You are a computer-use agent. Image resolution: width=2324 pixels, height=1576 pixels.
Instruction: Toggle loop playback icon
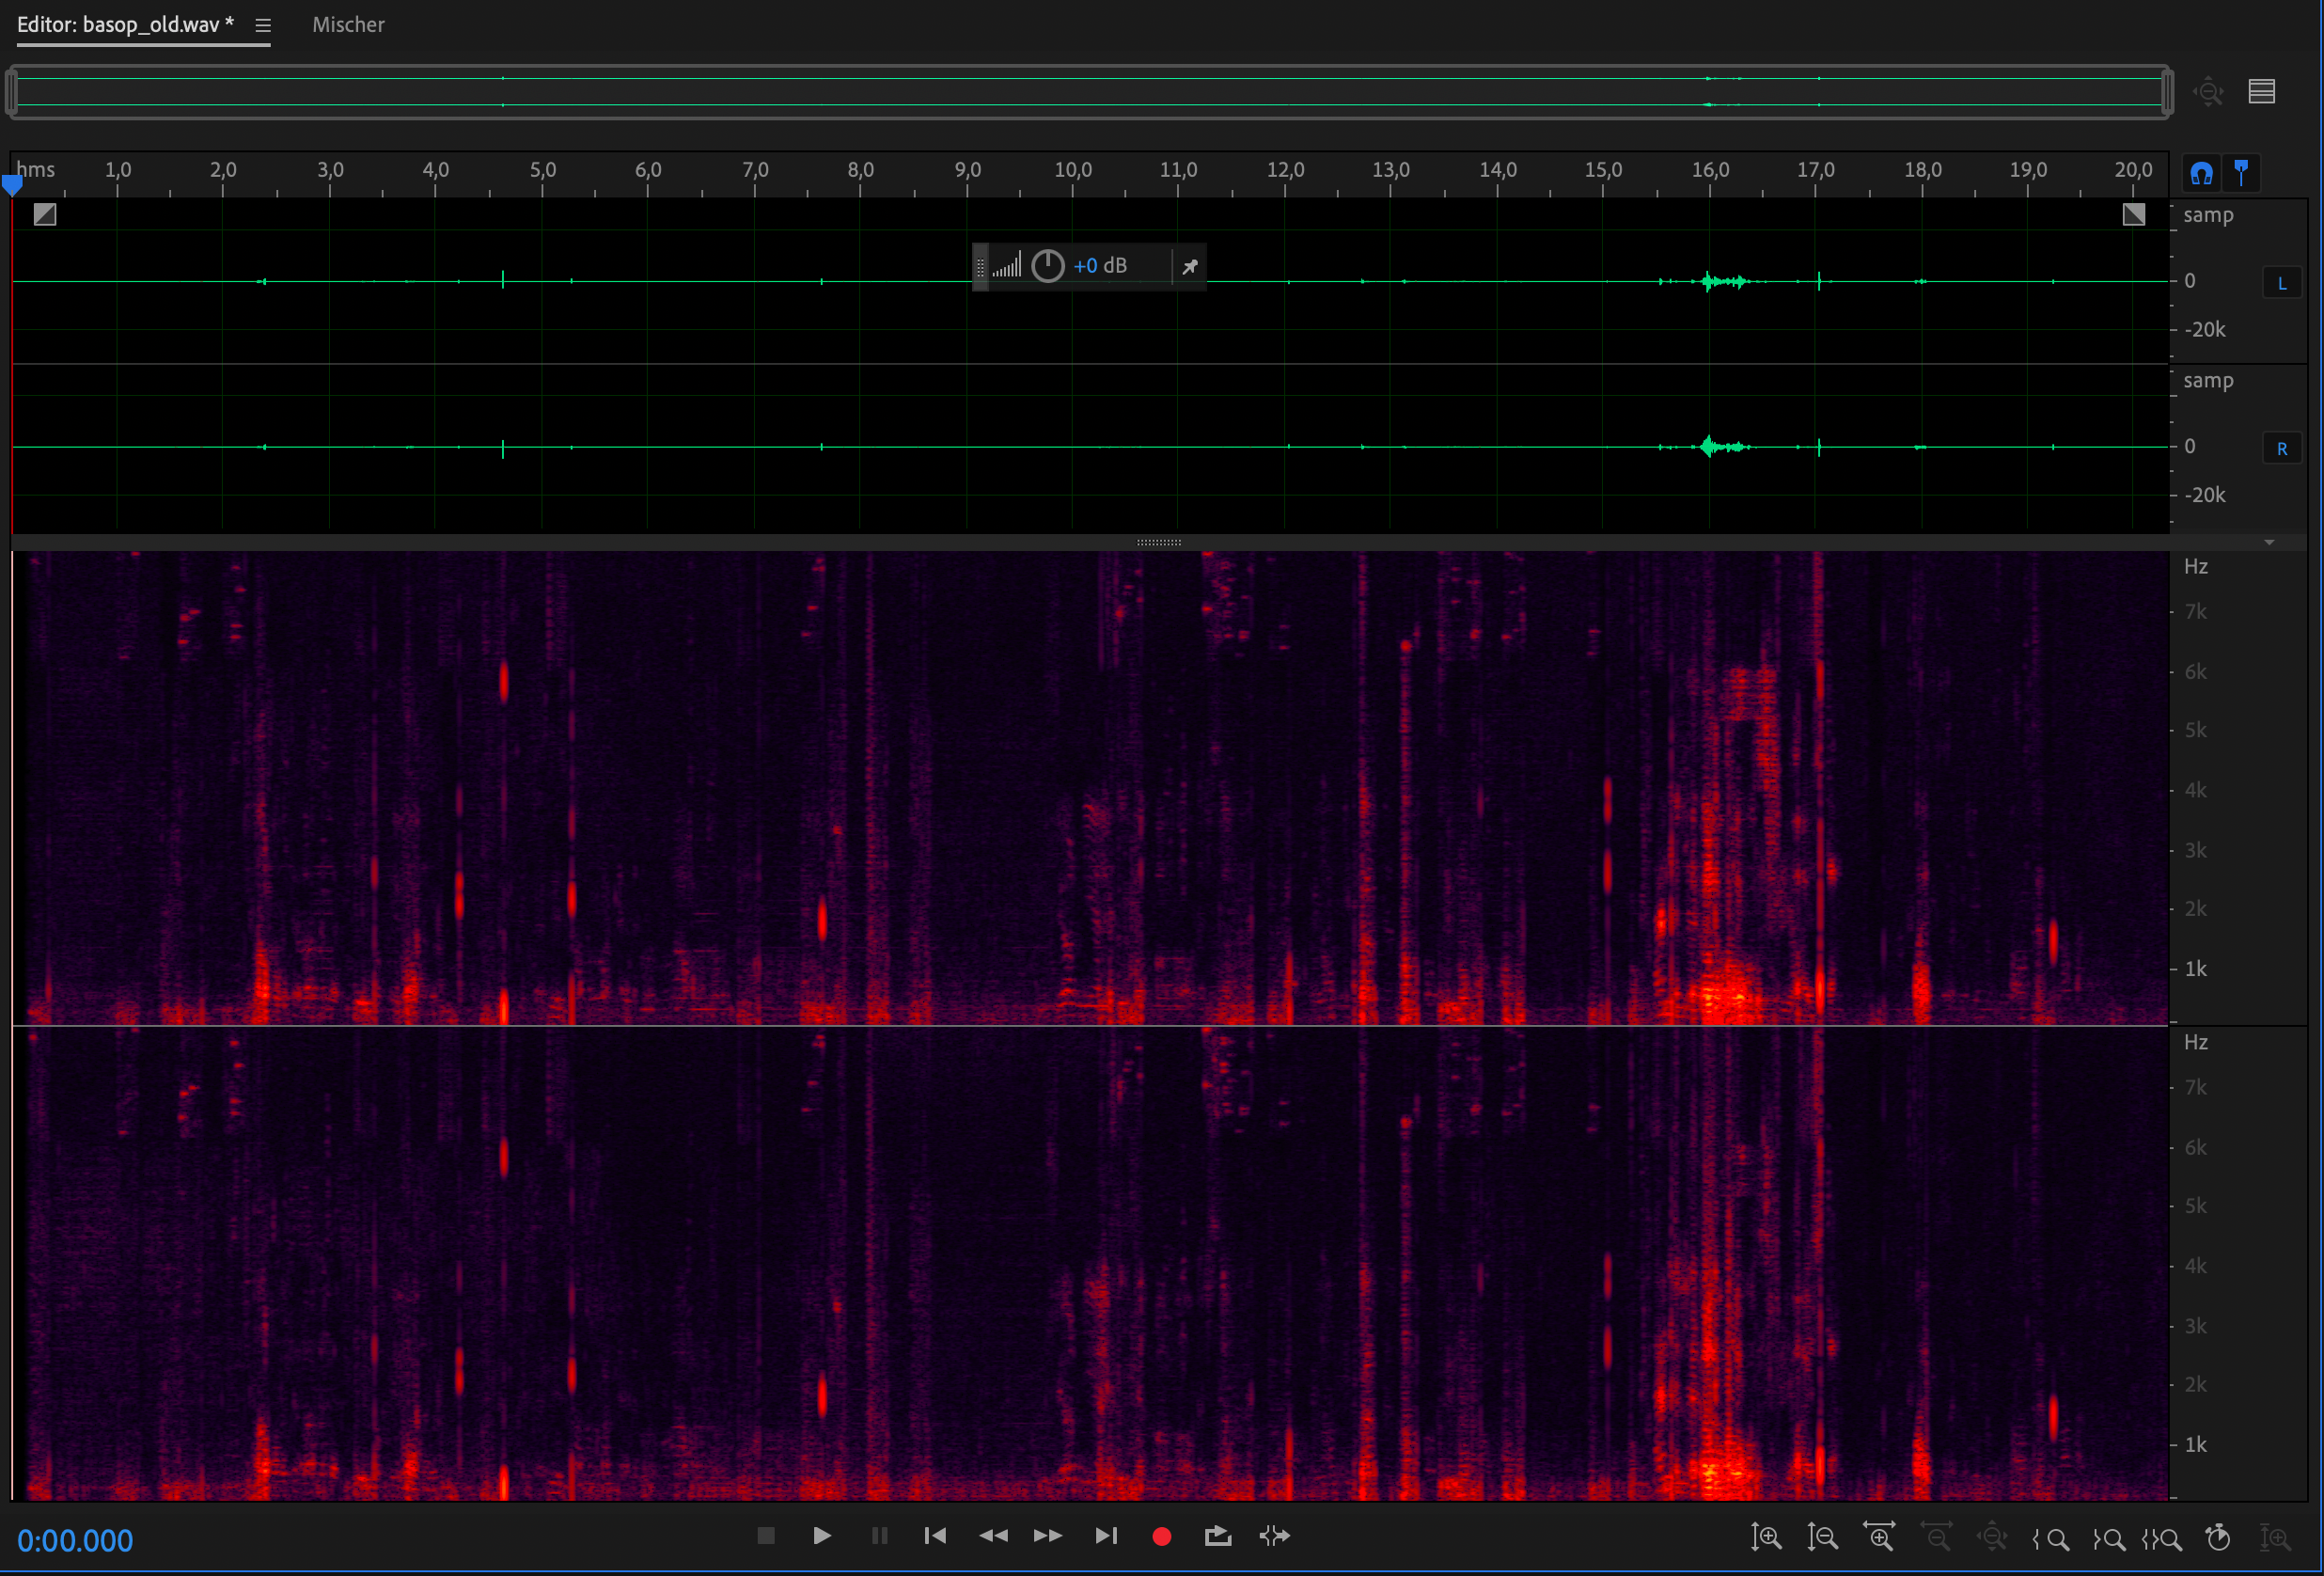coord(1217,1535)
